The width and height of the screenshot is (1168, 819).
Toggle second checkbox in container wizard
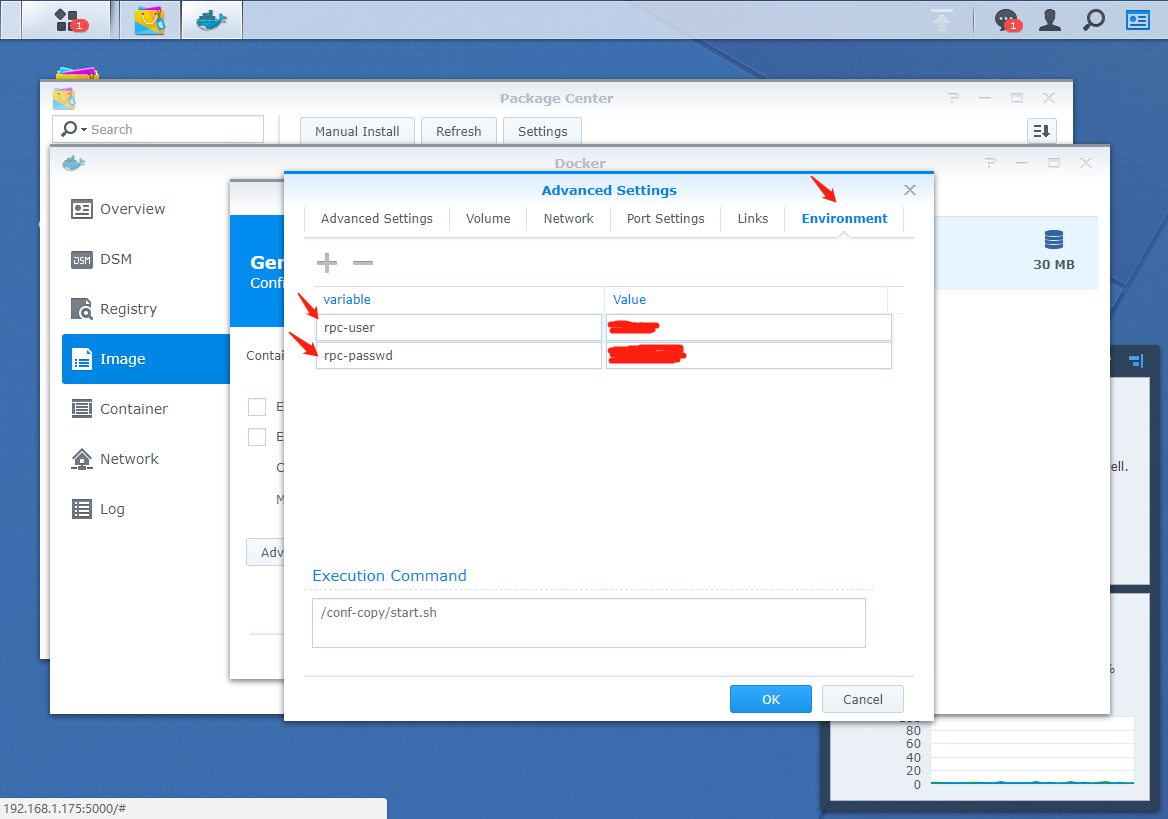coord(257,437)
